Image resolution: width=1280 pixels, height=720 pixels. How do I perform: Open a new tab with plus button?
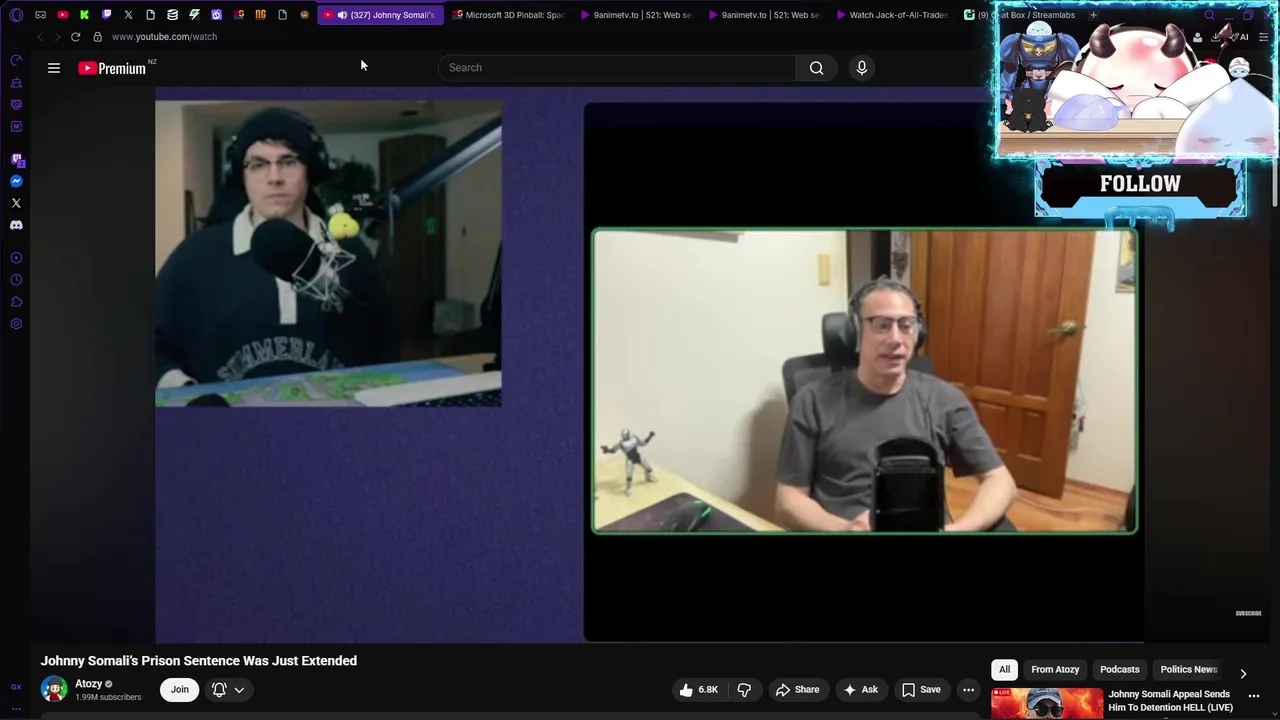coord(1093,15)
